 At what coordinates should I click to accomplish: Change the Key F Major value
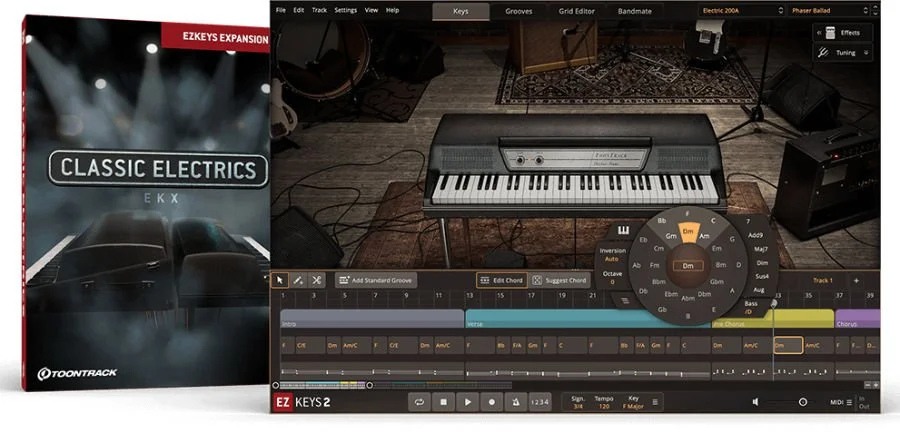click(633, 406)
